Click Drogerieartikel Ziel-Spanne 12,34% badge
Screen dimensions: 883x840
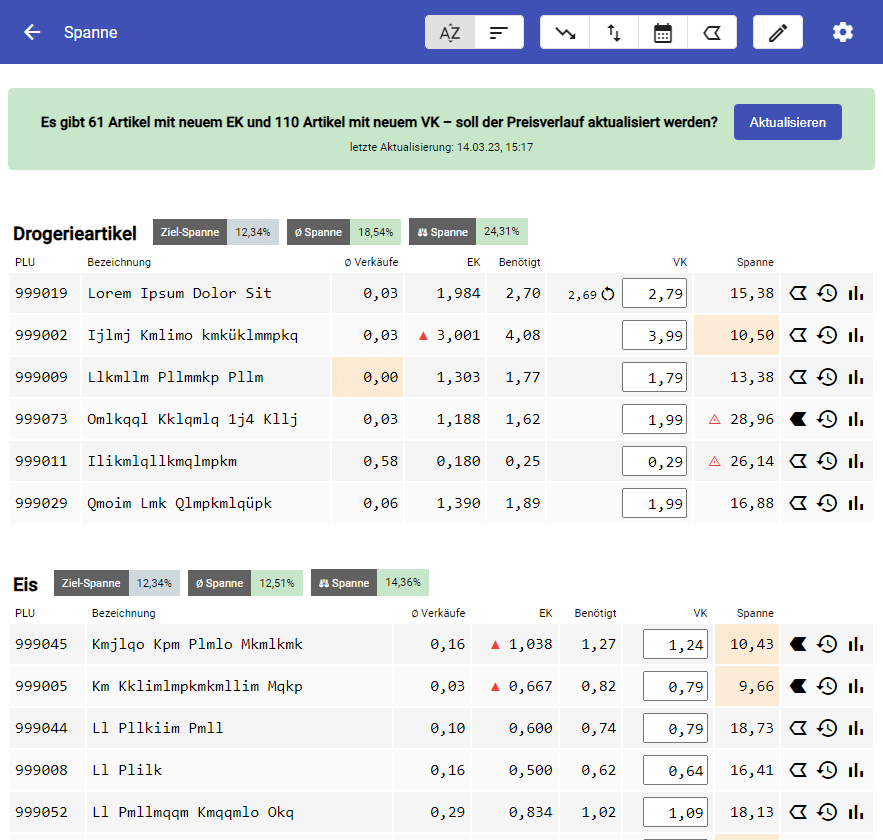(x=216, y=232)
